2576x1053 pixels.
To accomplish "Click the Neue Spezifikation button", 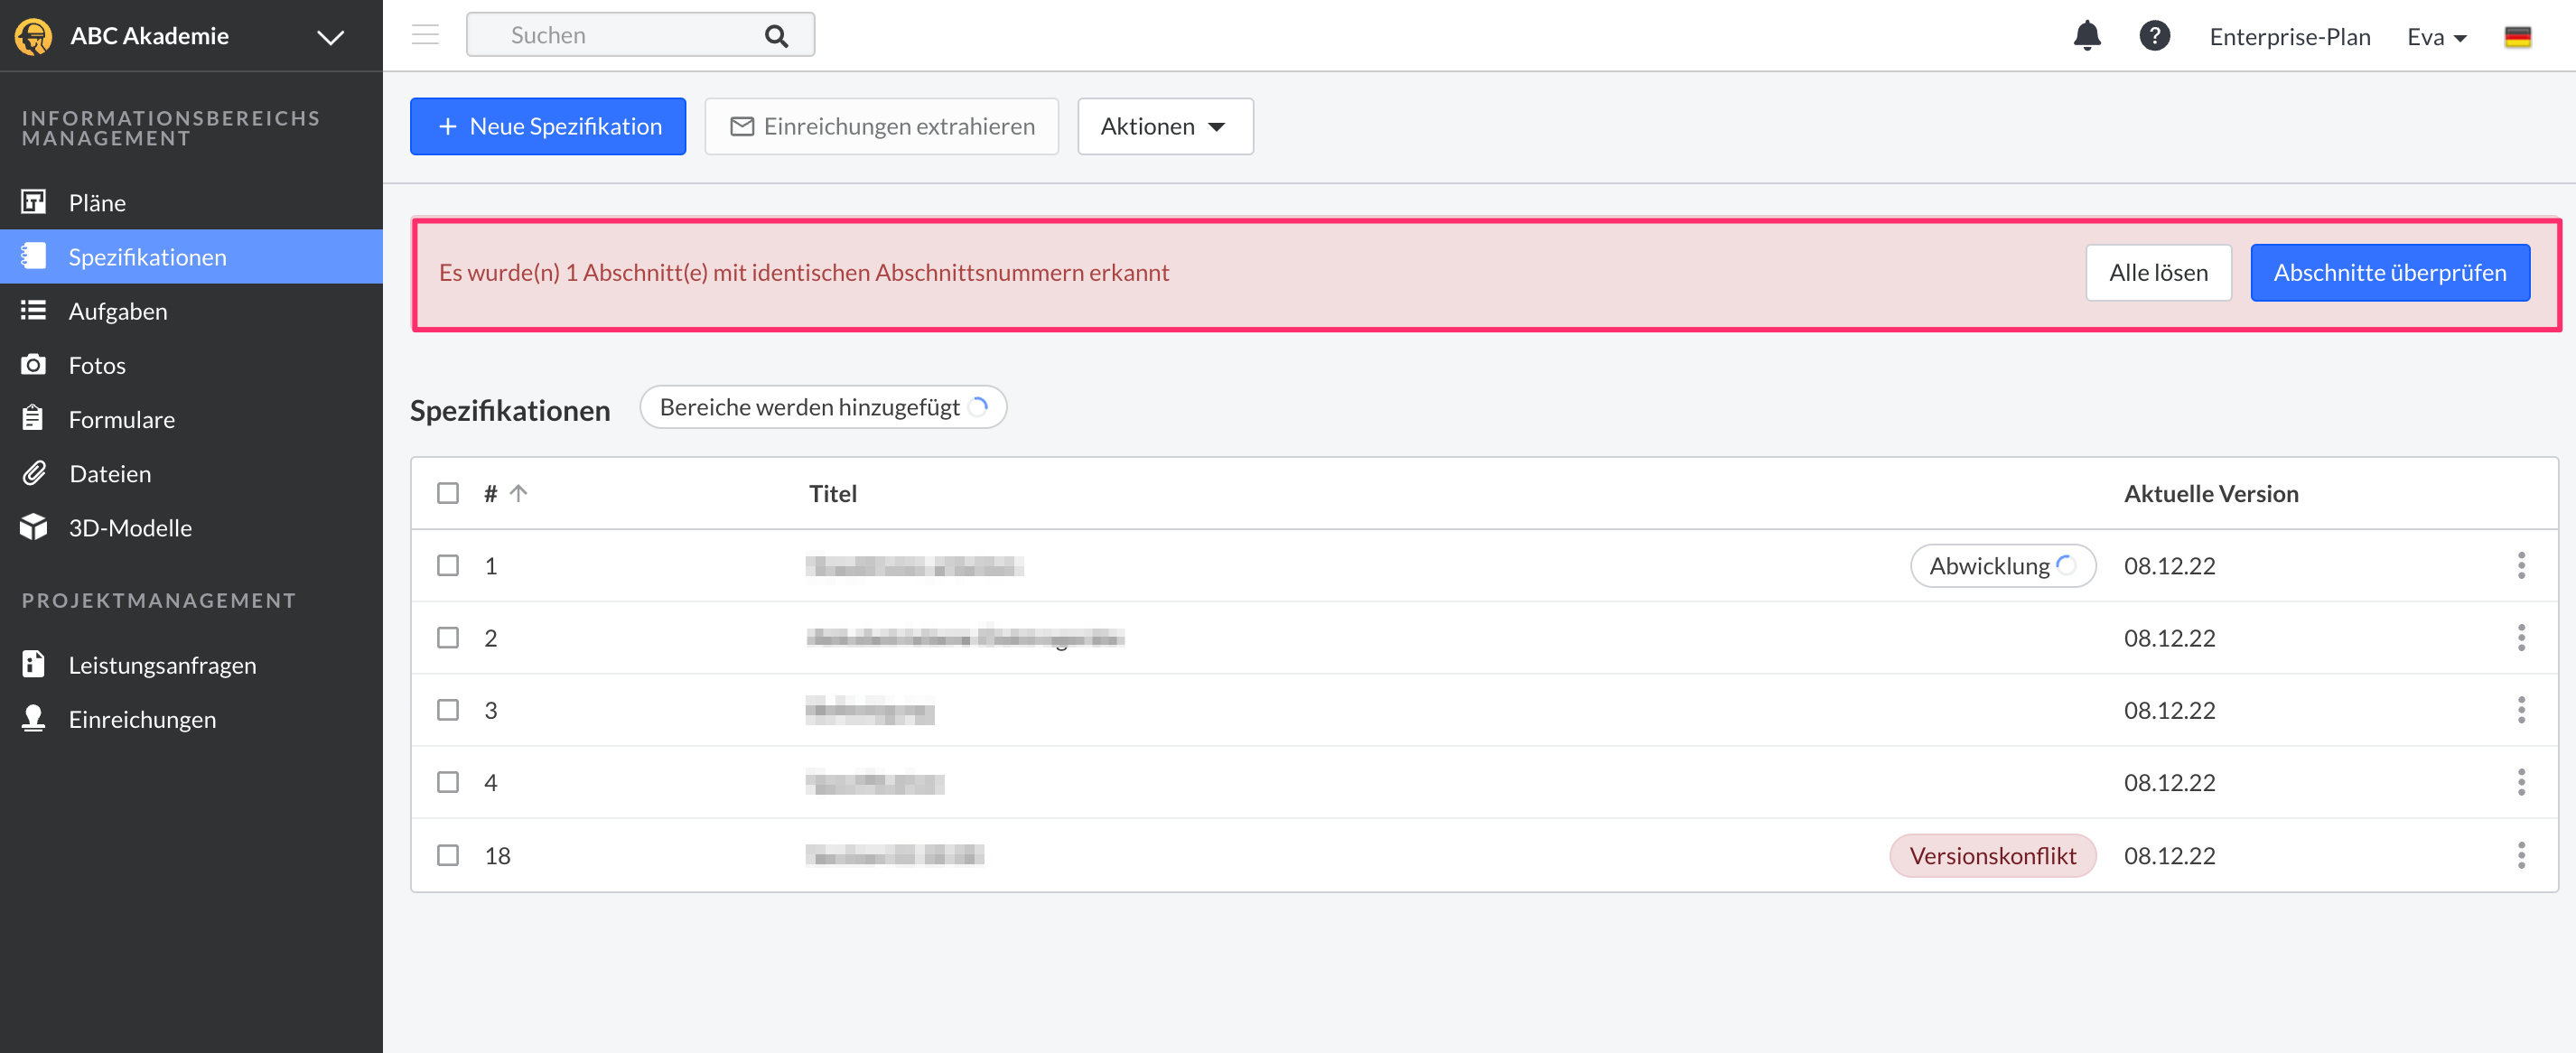I will click(x=547, y=126).
